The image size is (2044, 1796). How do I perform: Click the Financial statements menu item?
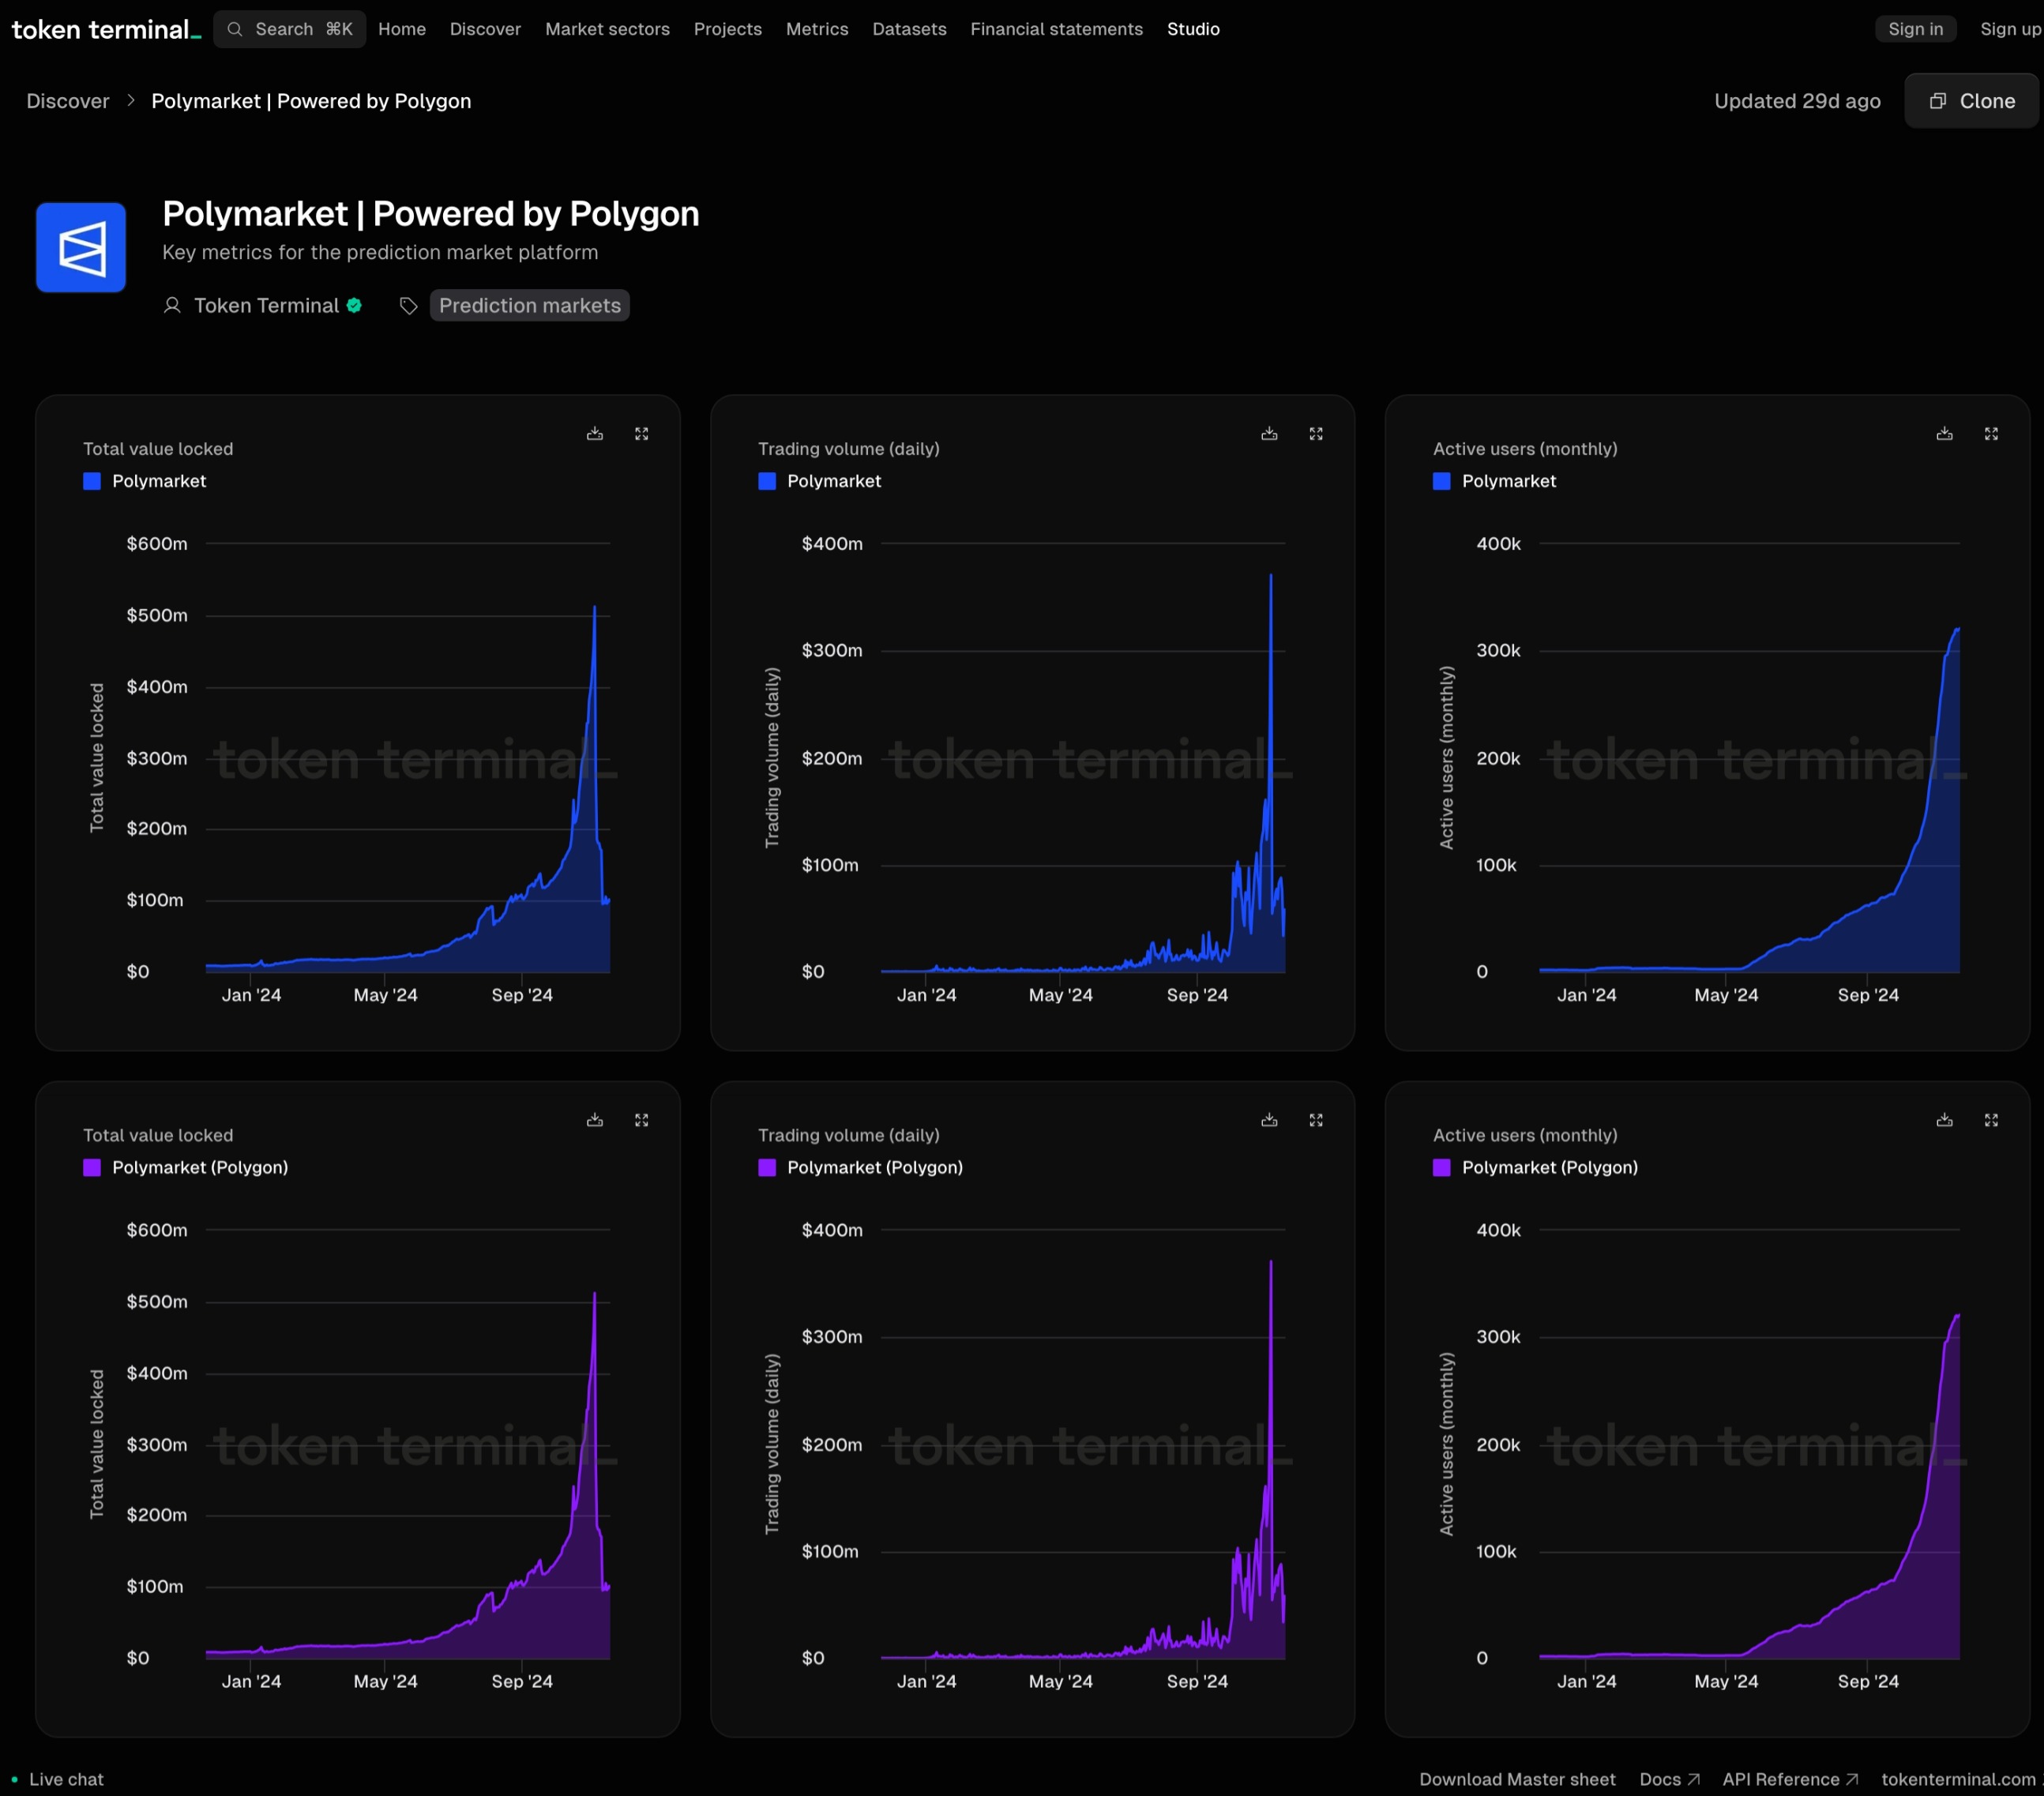1057,28
